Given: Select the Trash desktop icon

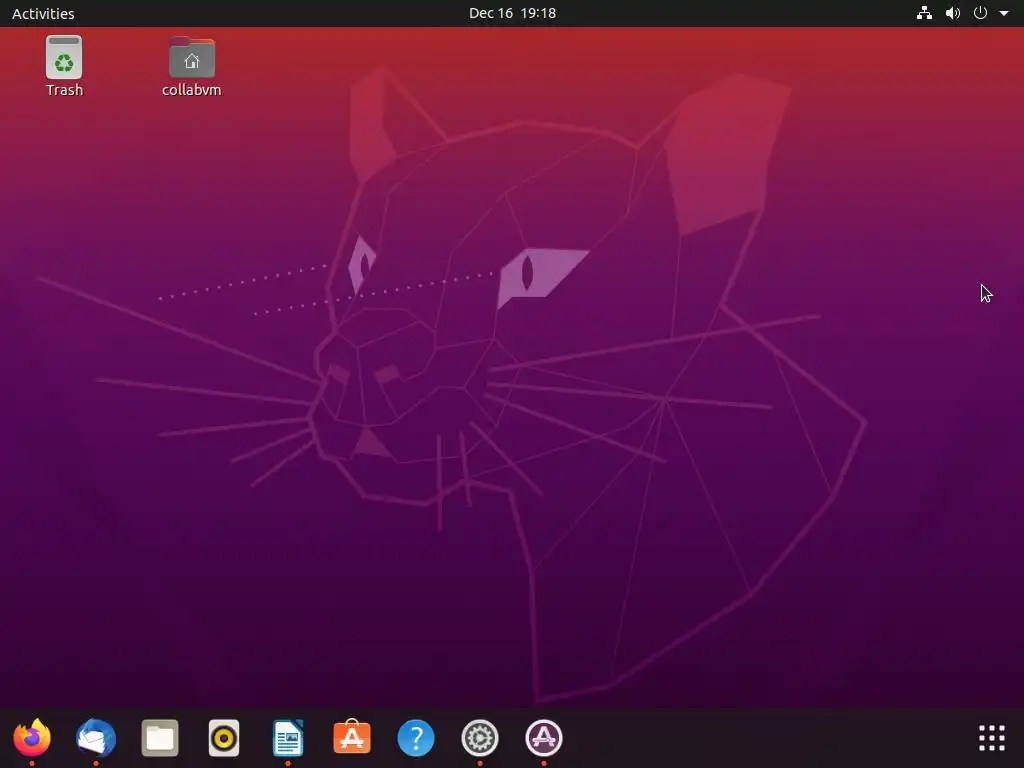Looking at the screenshot, I should coord(64,57).
